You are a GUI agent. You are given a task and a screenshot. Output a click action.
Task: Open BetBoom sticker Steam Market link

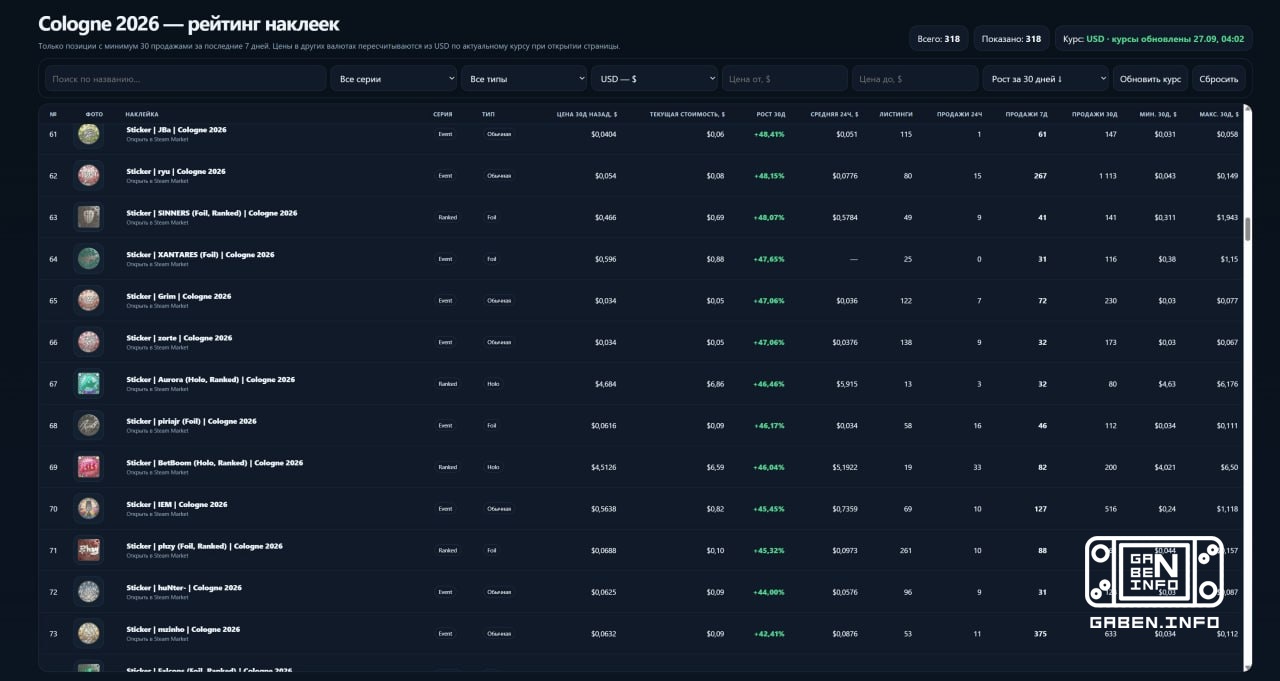coord(157,472)
